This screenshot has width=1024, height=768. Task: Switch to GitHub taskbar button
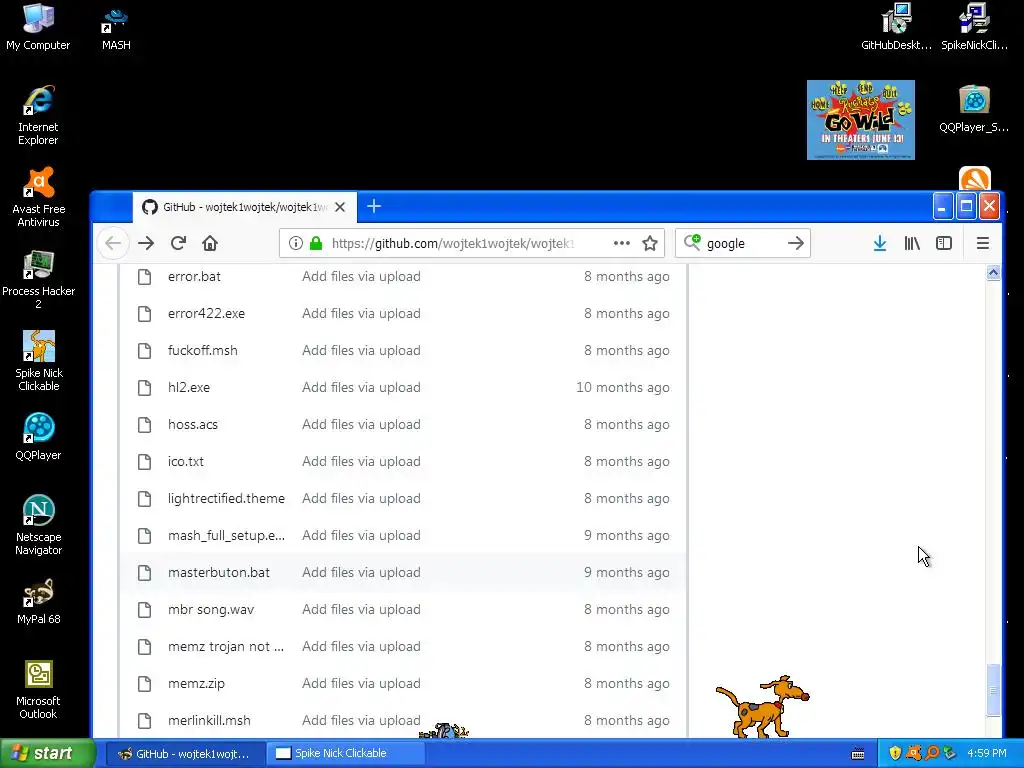(185, 753)
